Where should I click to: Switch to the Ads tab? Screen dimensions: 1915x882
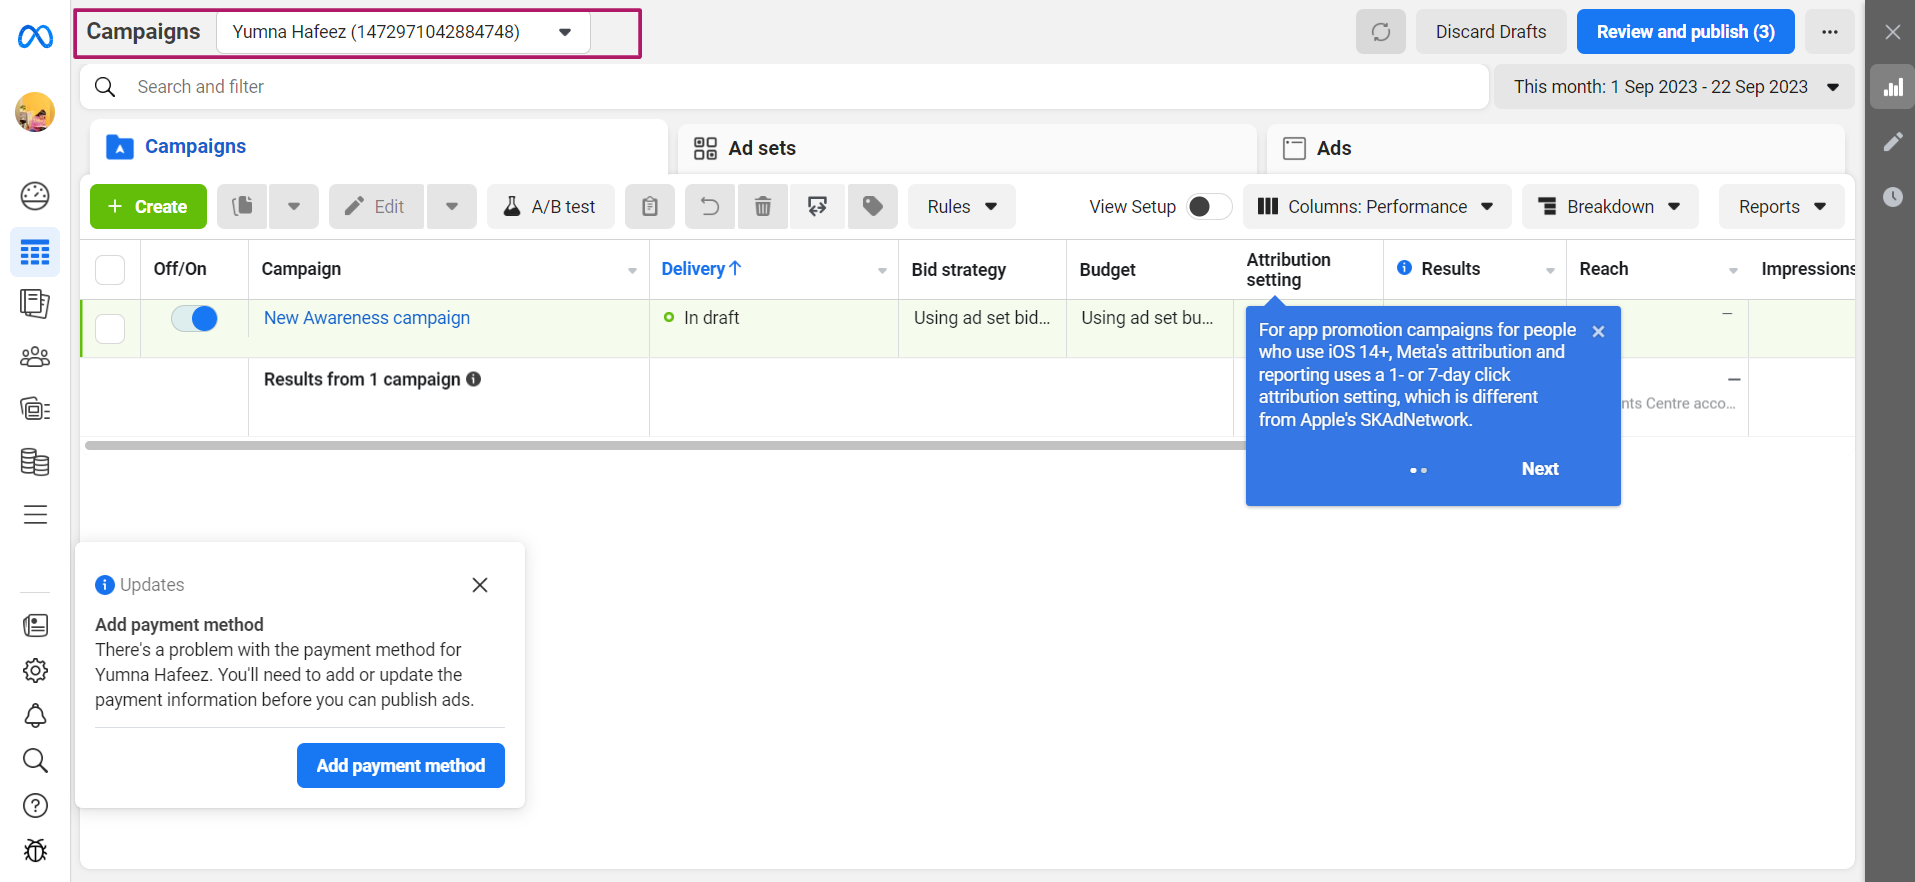pyautogui.click(x=1333, y=149)
